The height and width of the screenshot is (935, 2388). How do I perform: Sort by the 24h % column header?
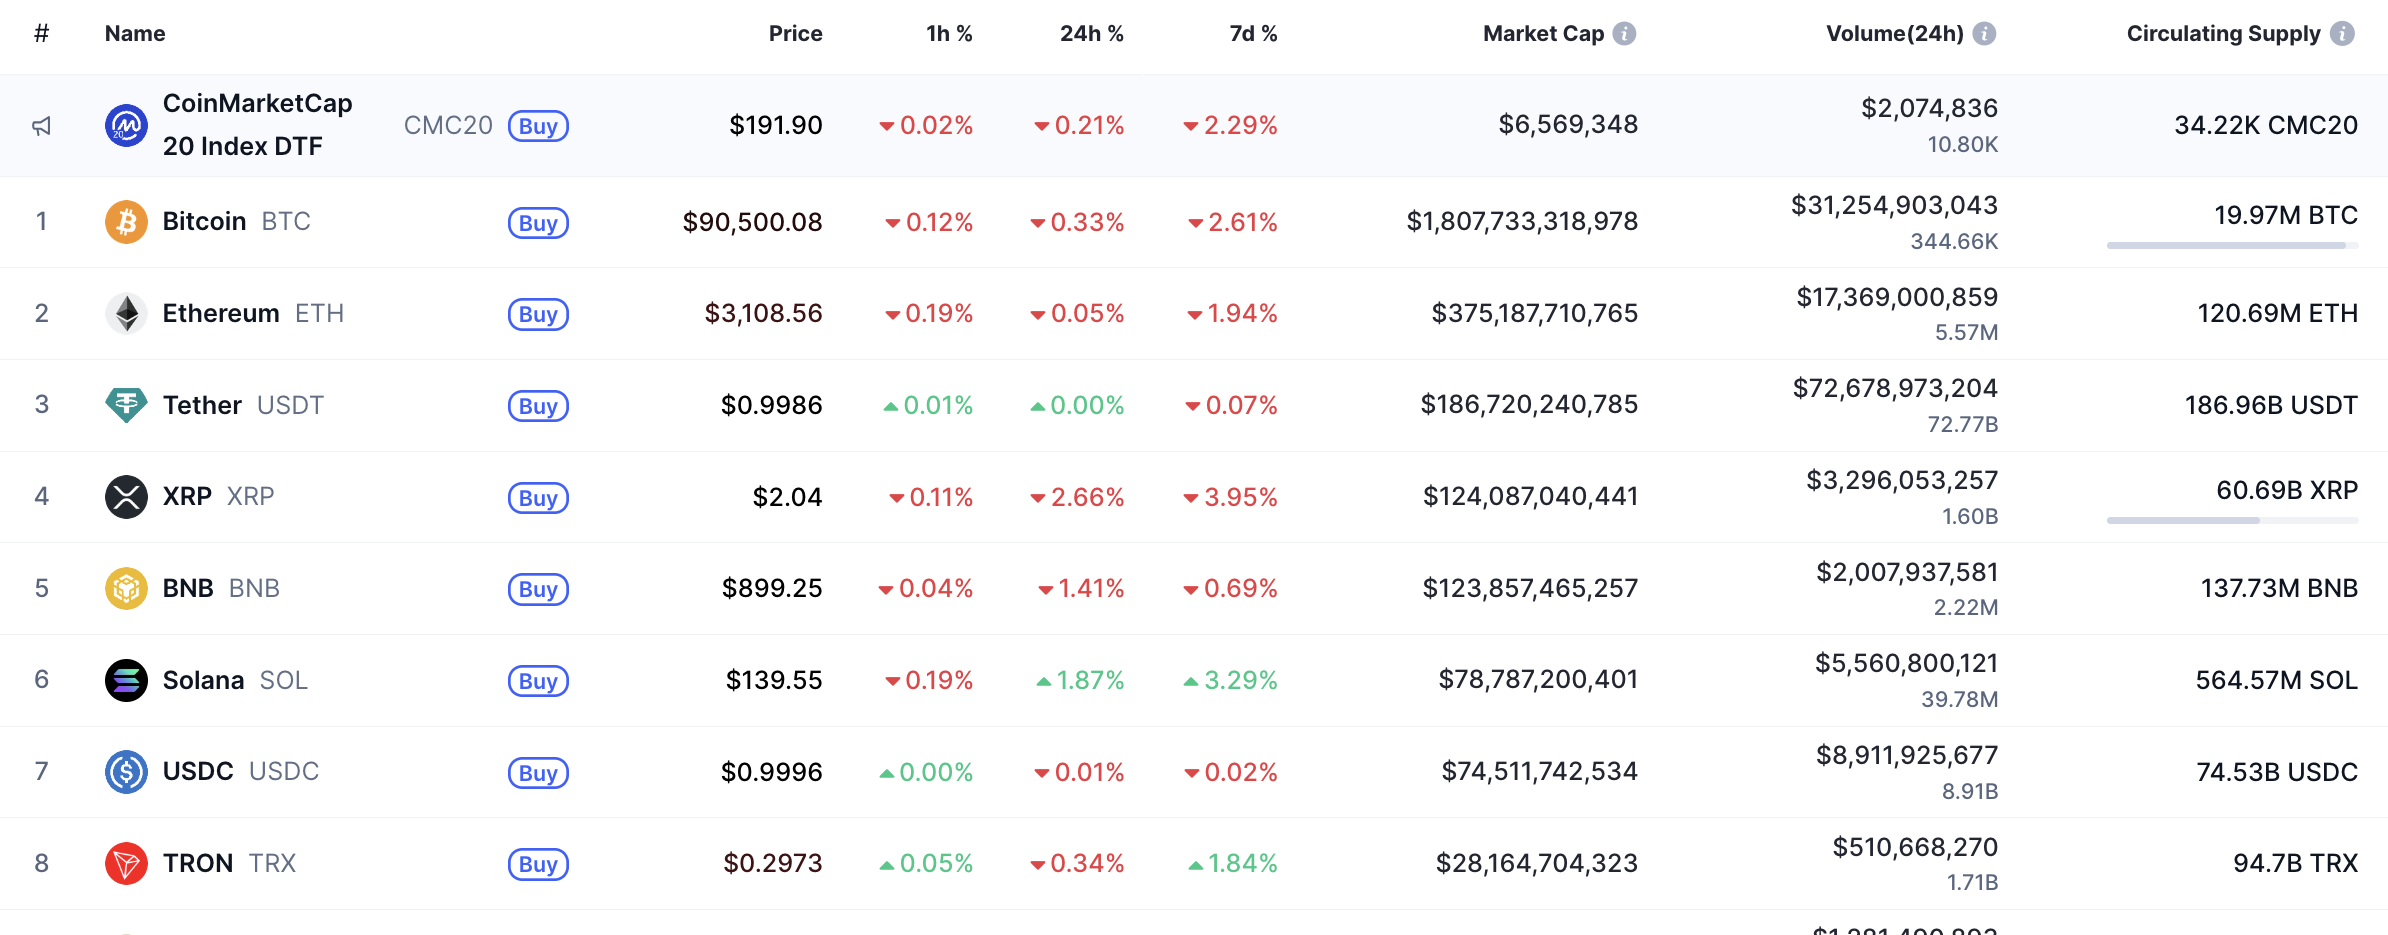click(x=1091, y=34)
